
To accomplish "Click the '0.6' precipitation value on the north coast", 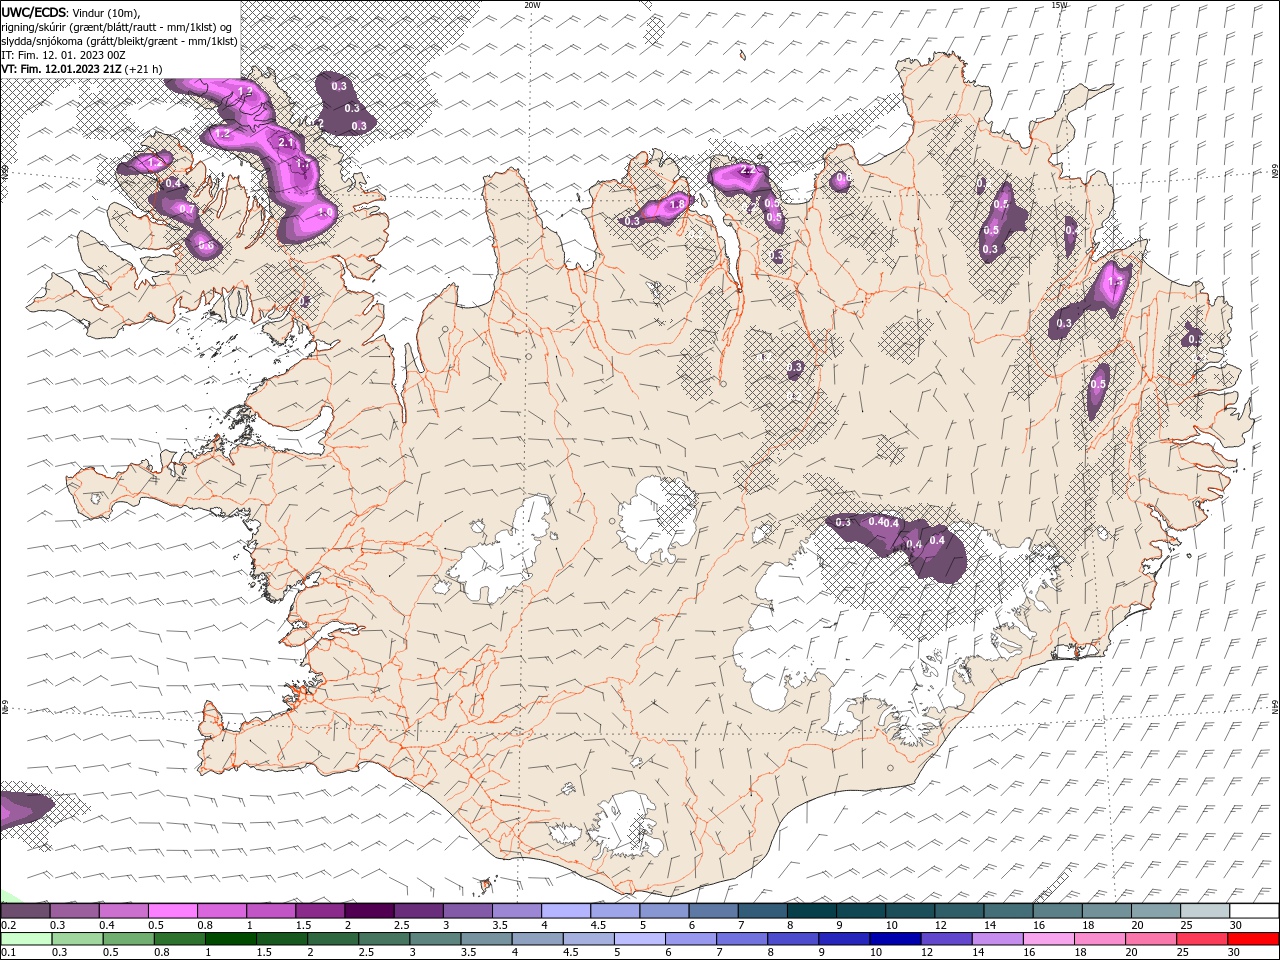I will pyautogui.click(x=843, y=179).
